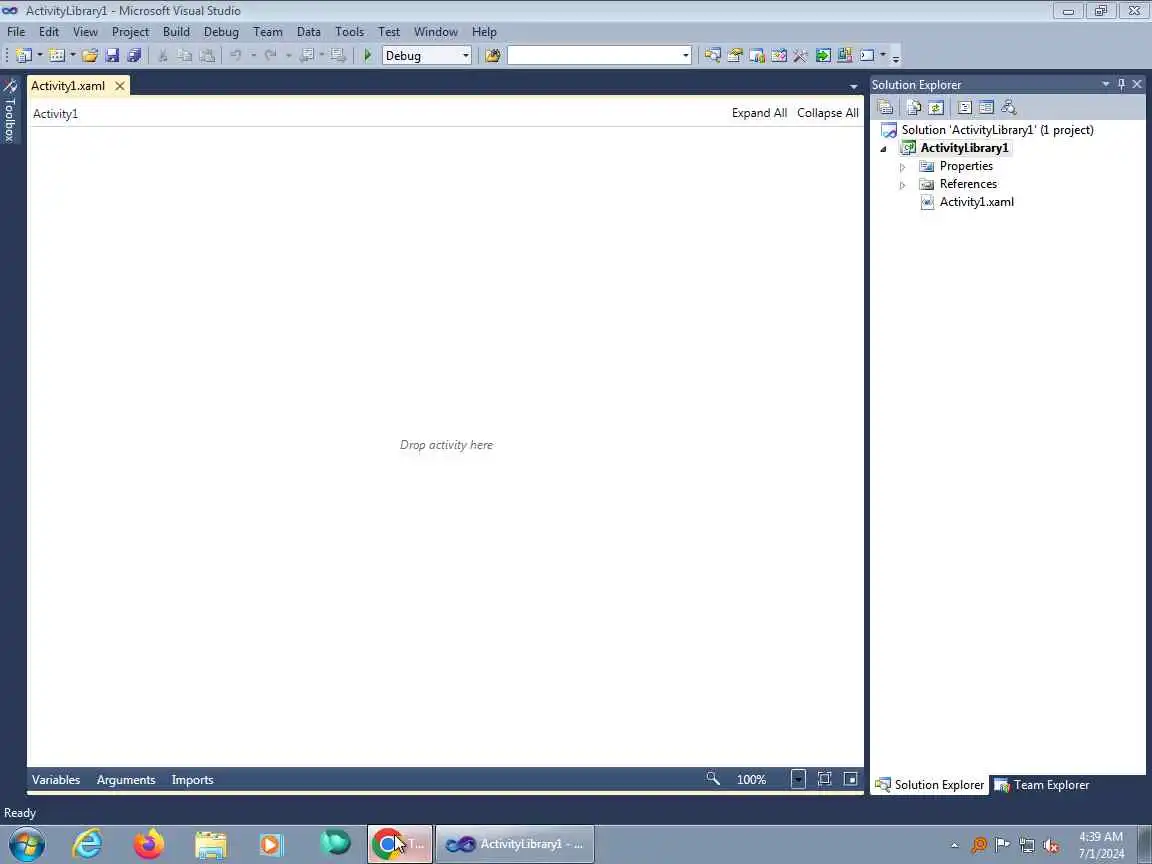The image size is (1152, 864).
Task: Open the File menu
Action: click(x=16, y=32)
